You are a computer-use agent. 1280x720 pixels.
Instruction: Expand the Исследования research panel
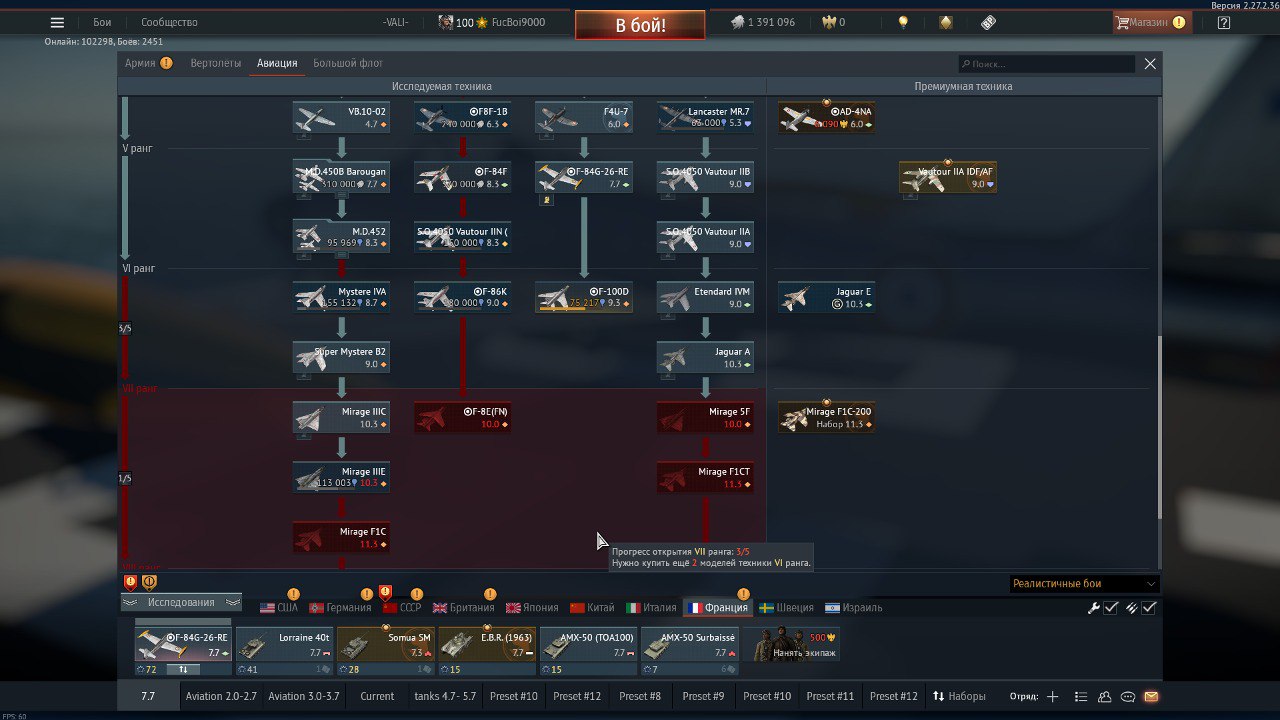coord(181,602)
